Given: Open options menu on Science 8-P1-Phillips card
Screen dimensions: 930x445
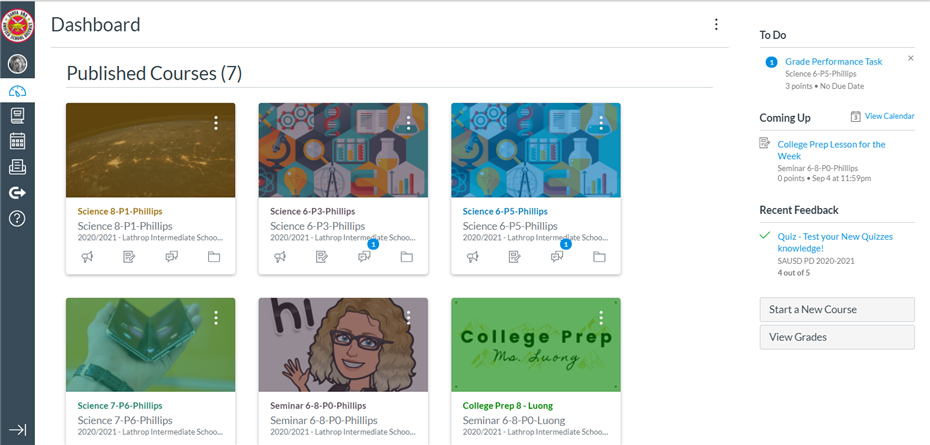Looking at the screenshot, I should pyautogui.click(x=216, y=123).
